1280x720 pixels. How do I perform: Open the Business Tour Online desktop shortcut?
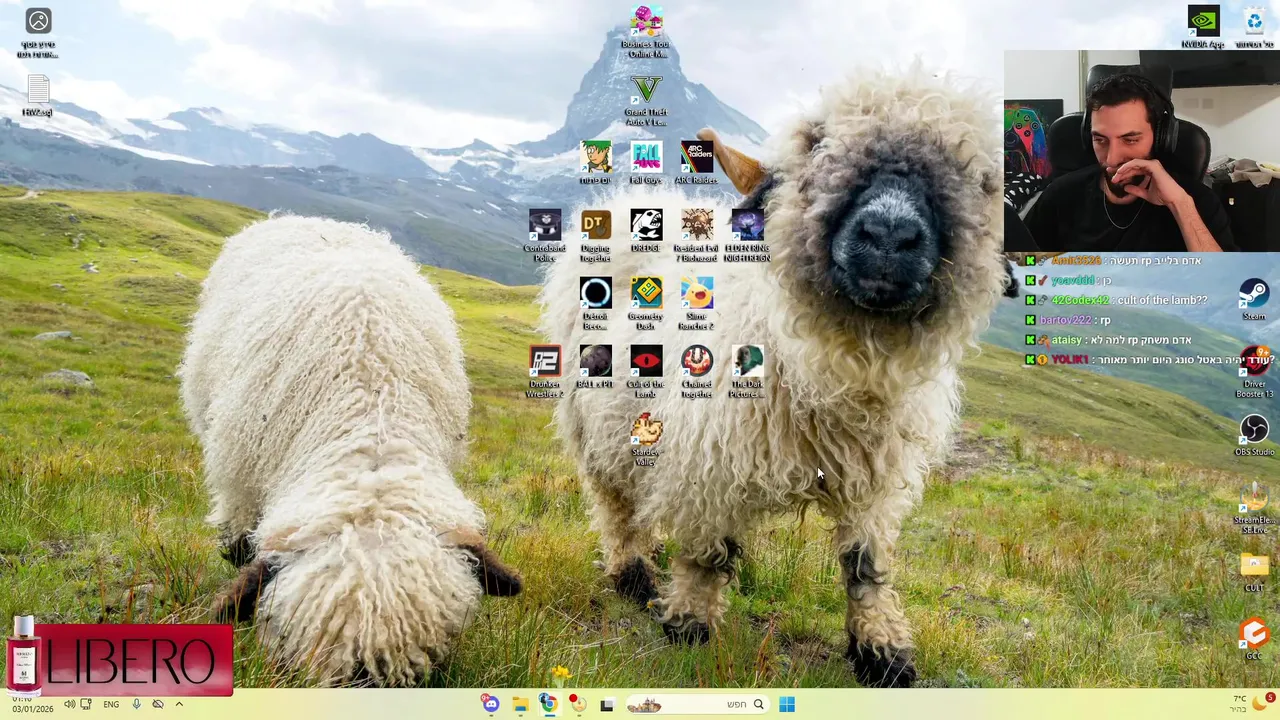click(x=645, y=31)
